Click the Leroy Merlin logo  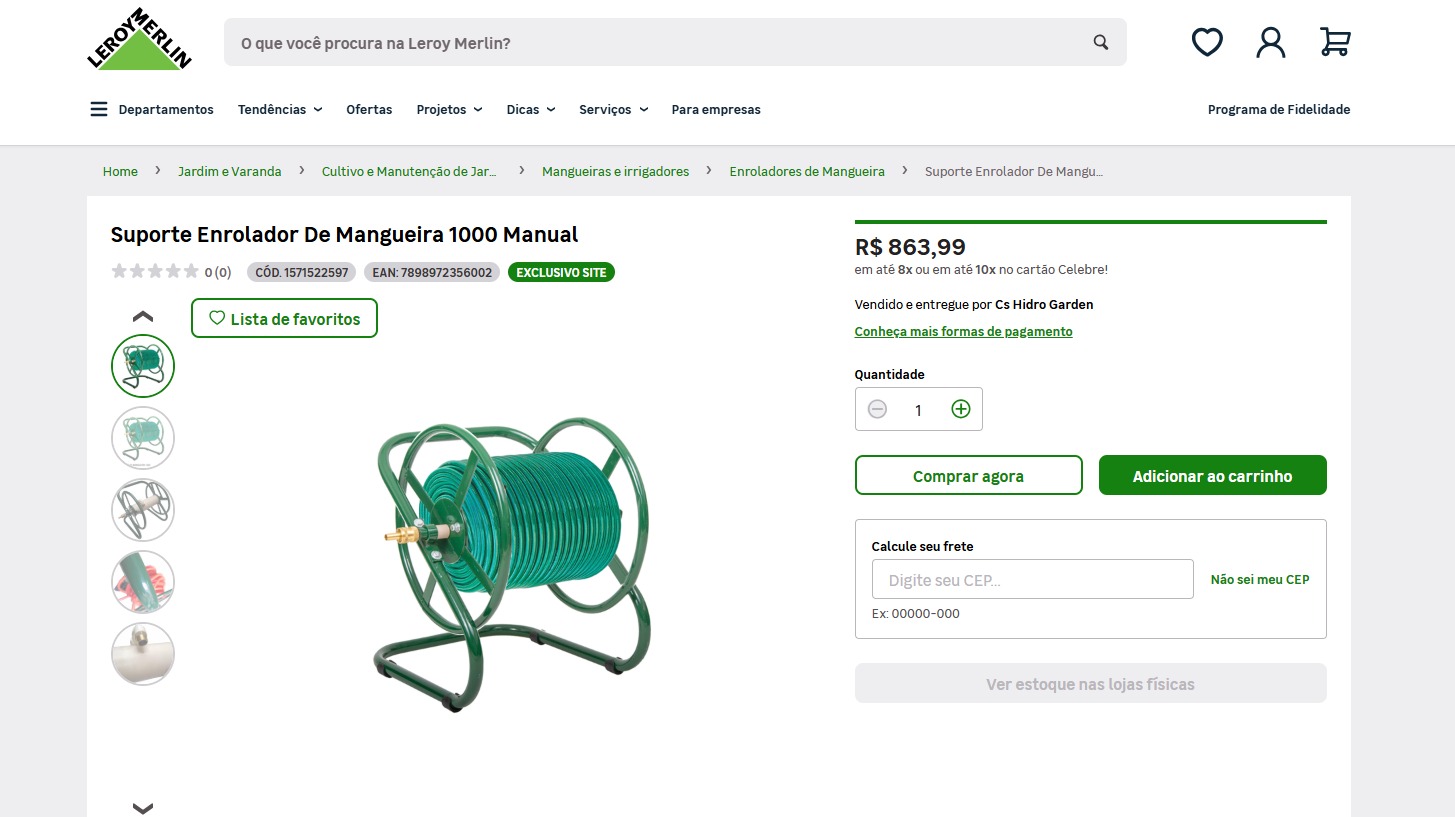tap(139, 41)
